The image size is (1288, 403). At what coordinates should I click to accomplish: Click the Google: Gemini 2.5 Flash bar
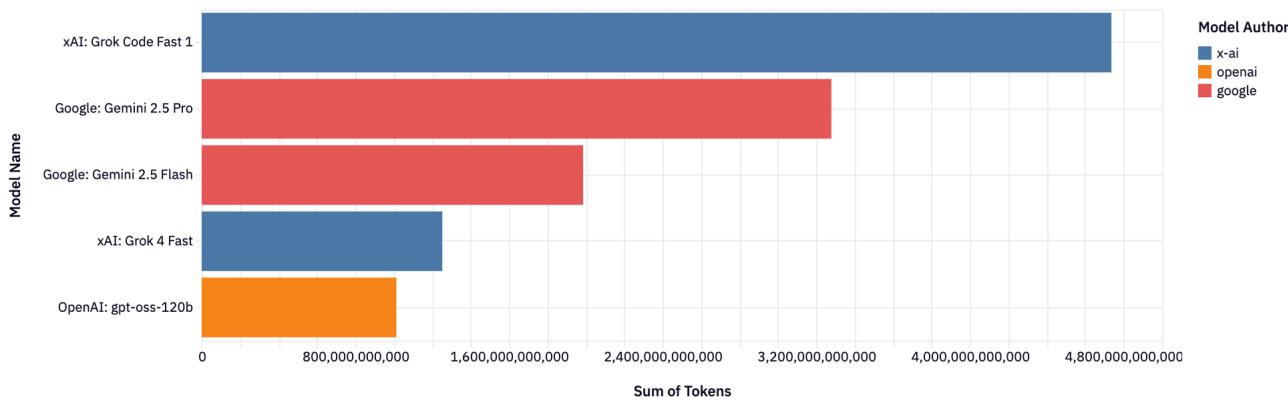(x=392, y=175)
